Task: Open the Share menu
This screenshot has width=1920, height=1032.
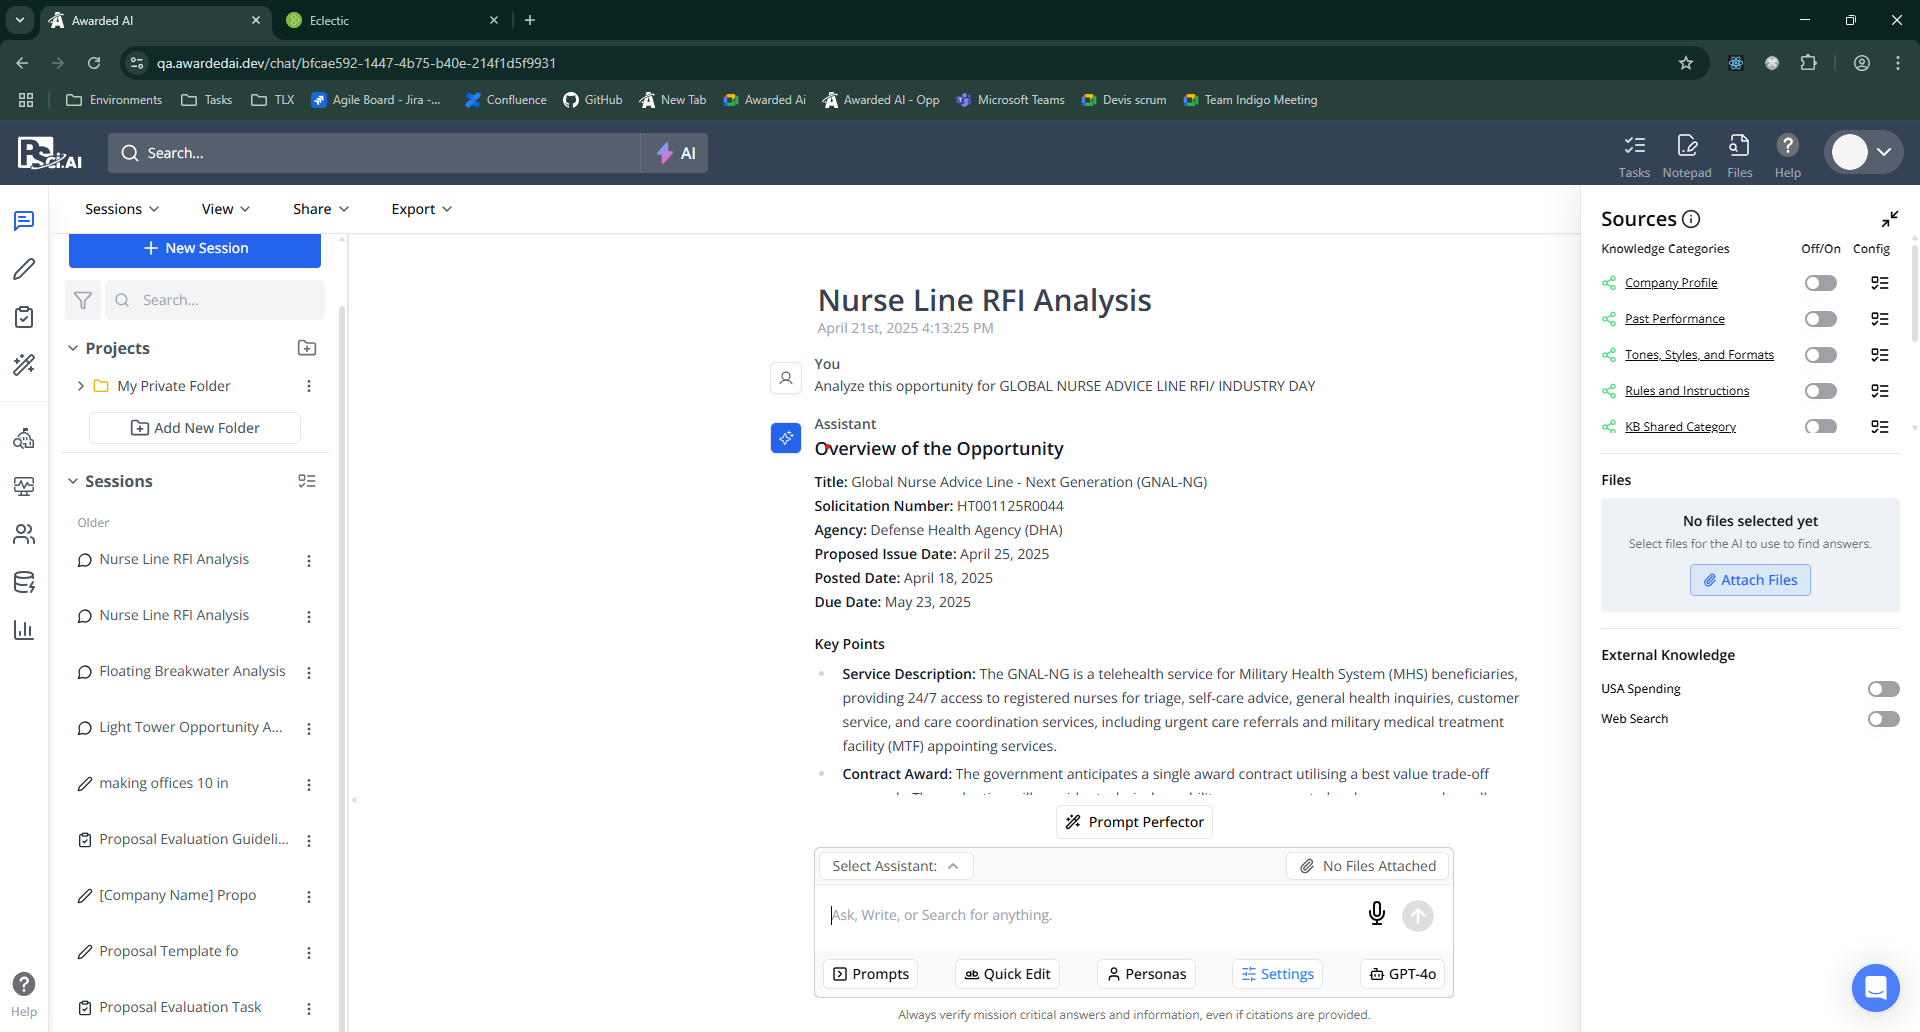Action: [320, 209]
